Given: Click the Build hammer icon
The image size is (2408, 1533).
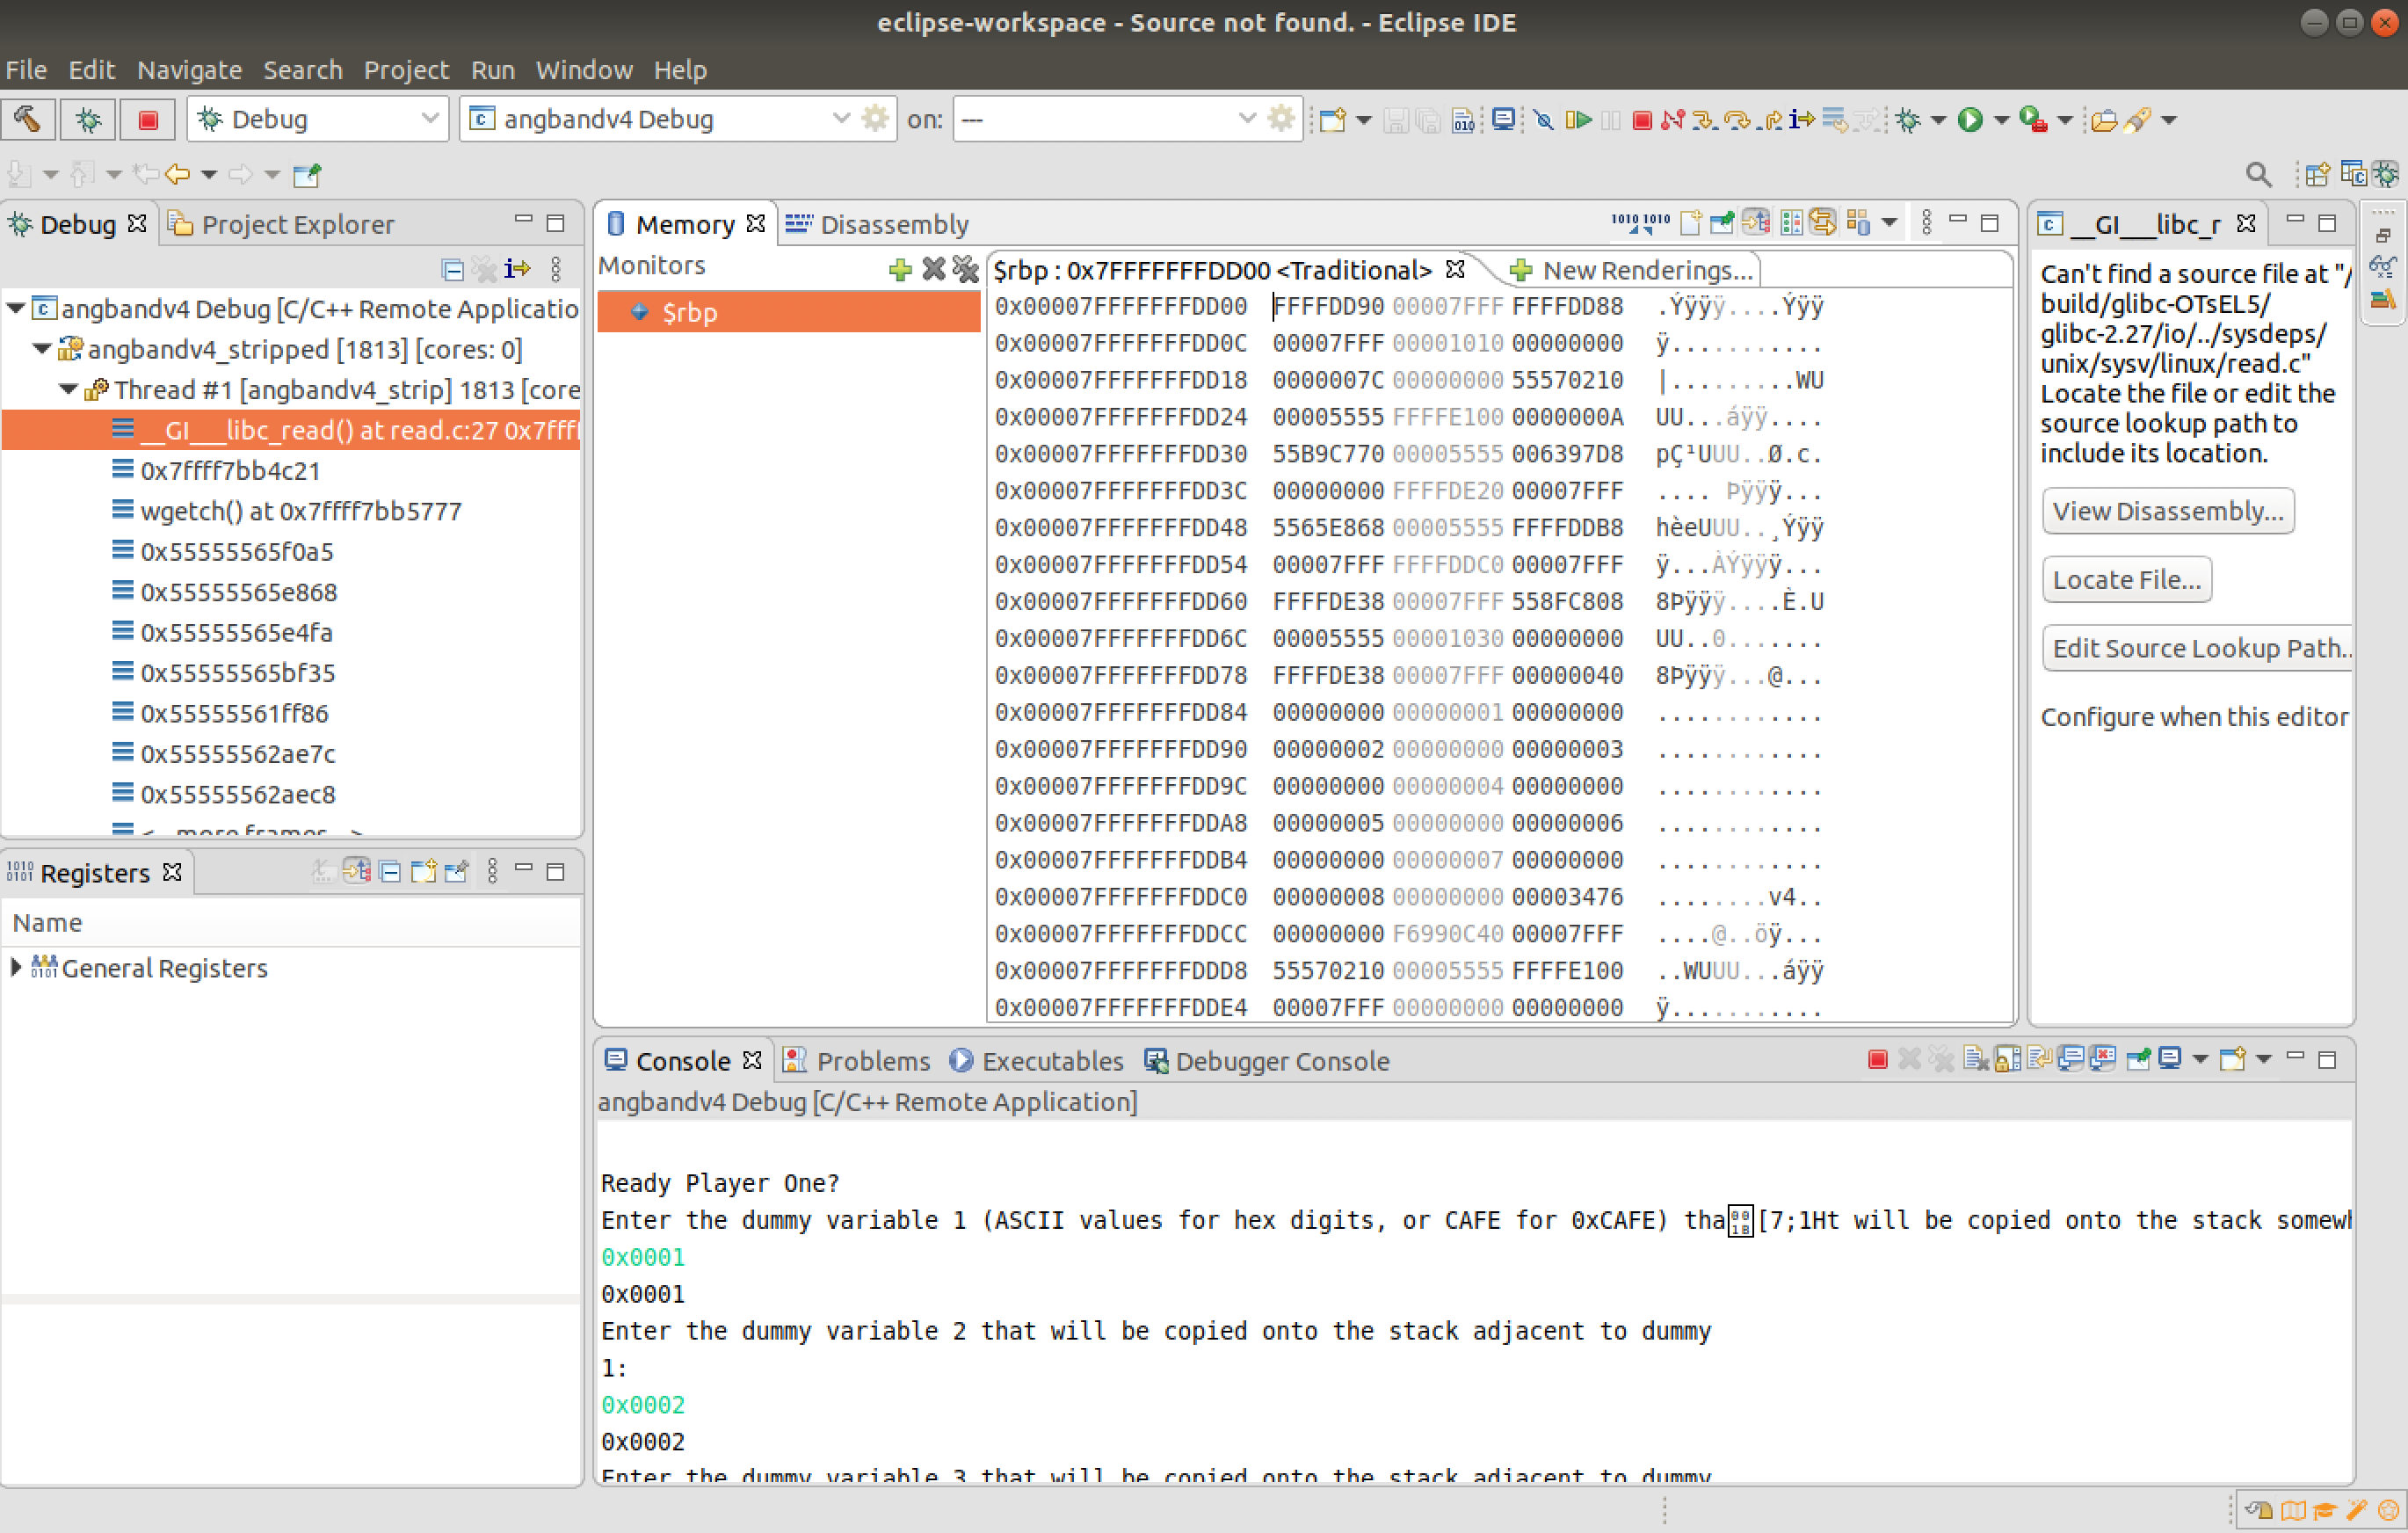Looking at the screenshot, I should [x=28, y=120].
